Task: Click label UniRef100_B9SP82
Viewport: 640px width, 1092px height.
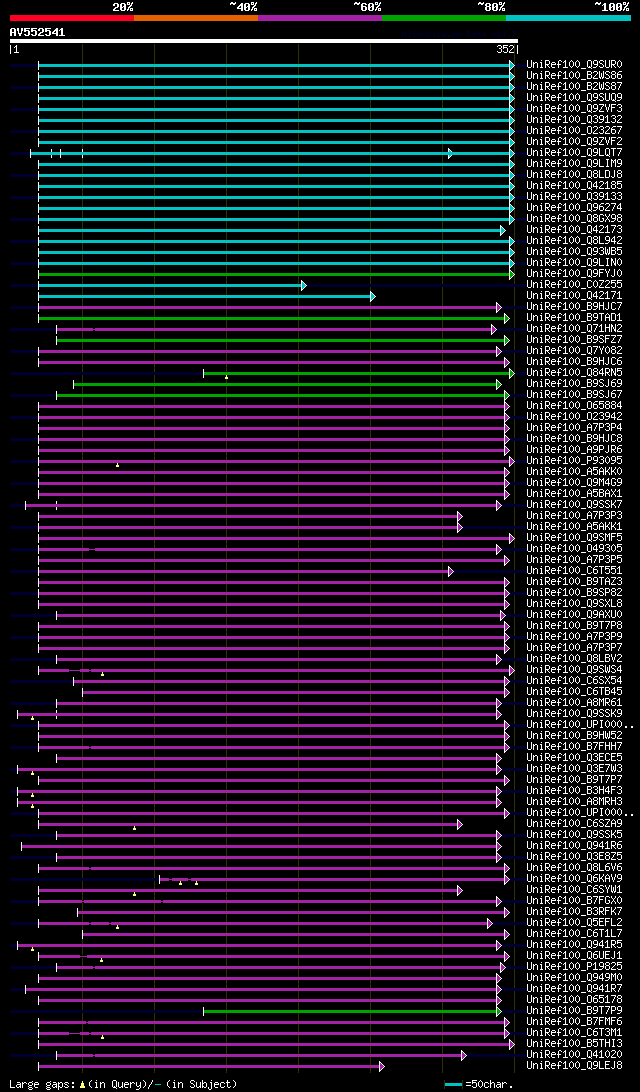Action: point(575,593)
